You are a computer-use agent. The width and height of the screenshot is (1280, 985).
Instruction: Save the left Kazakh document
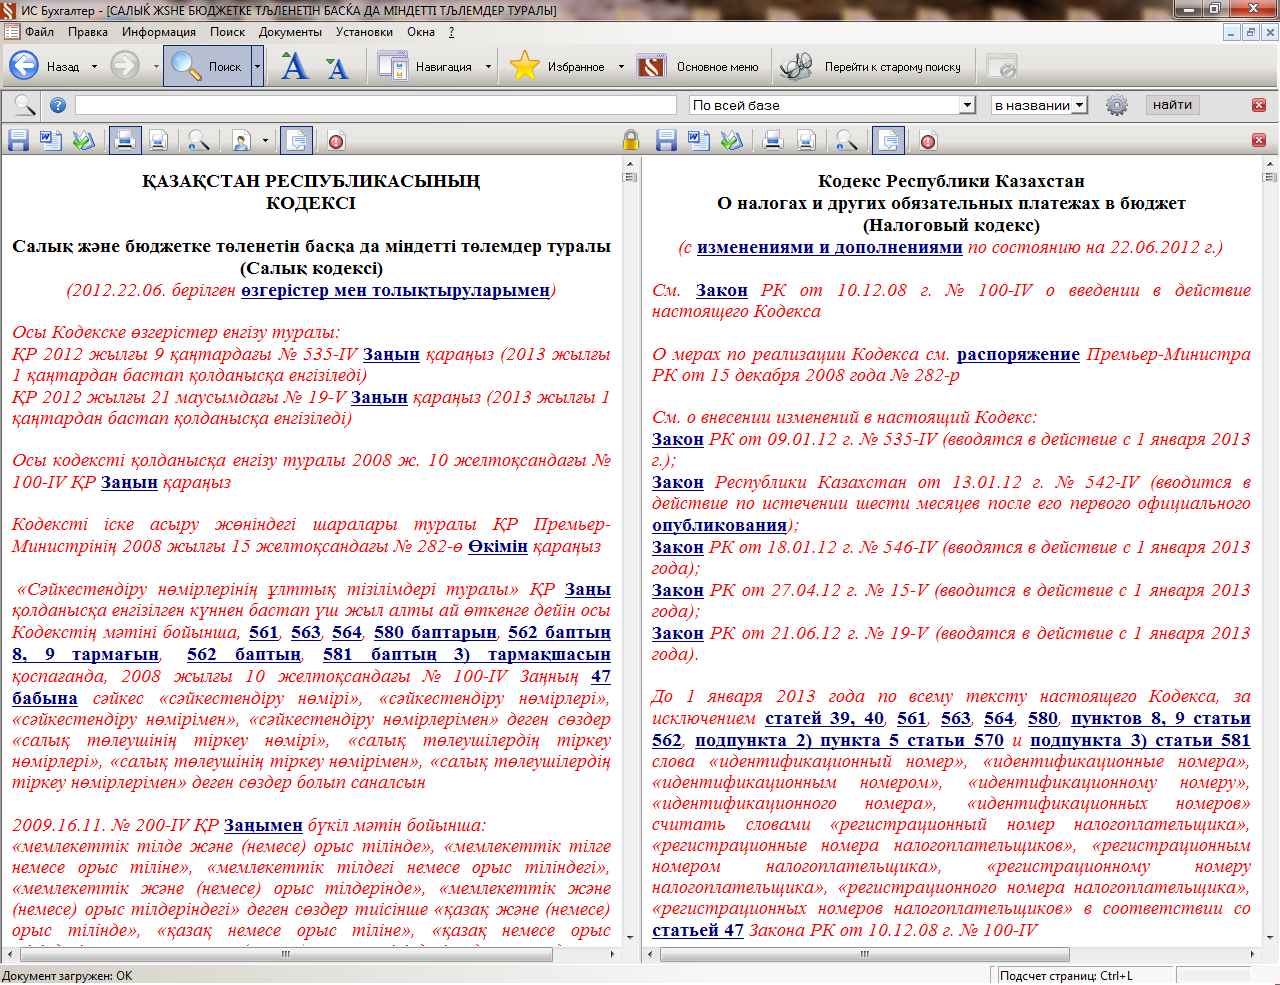point(18,140)
